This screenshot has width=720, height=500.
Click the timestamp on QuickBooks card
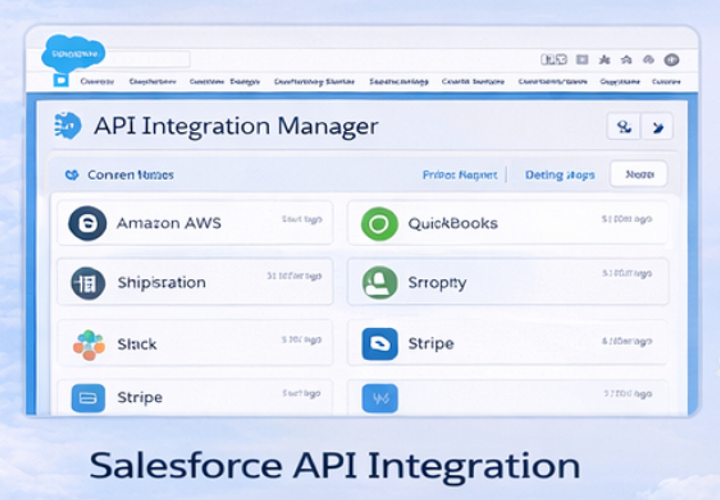[x=627, y=219]
